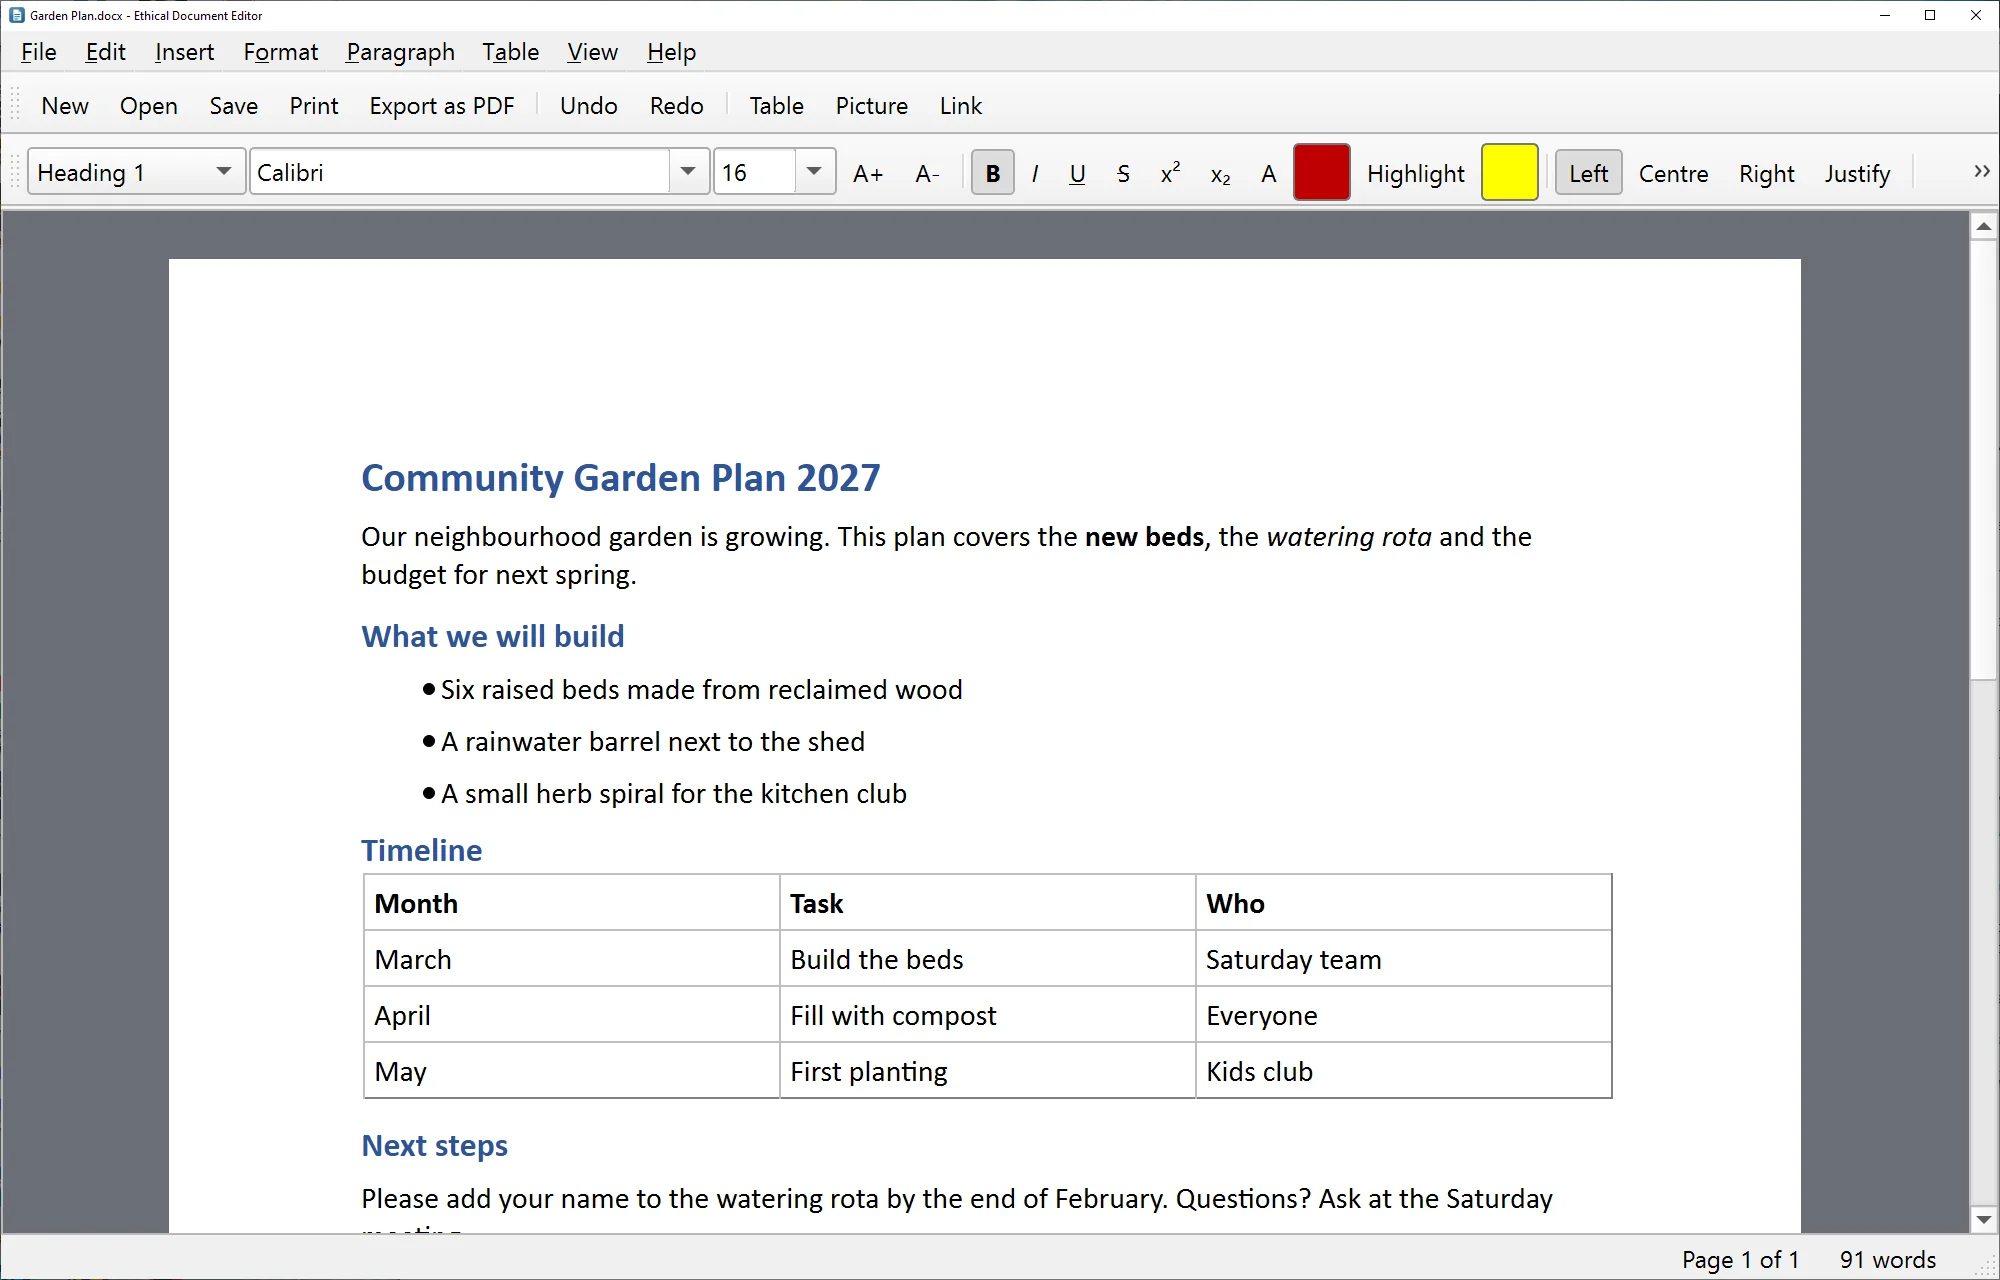
Task: Toggle Superscript formatting
Action: coord(1170,173)
